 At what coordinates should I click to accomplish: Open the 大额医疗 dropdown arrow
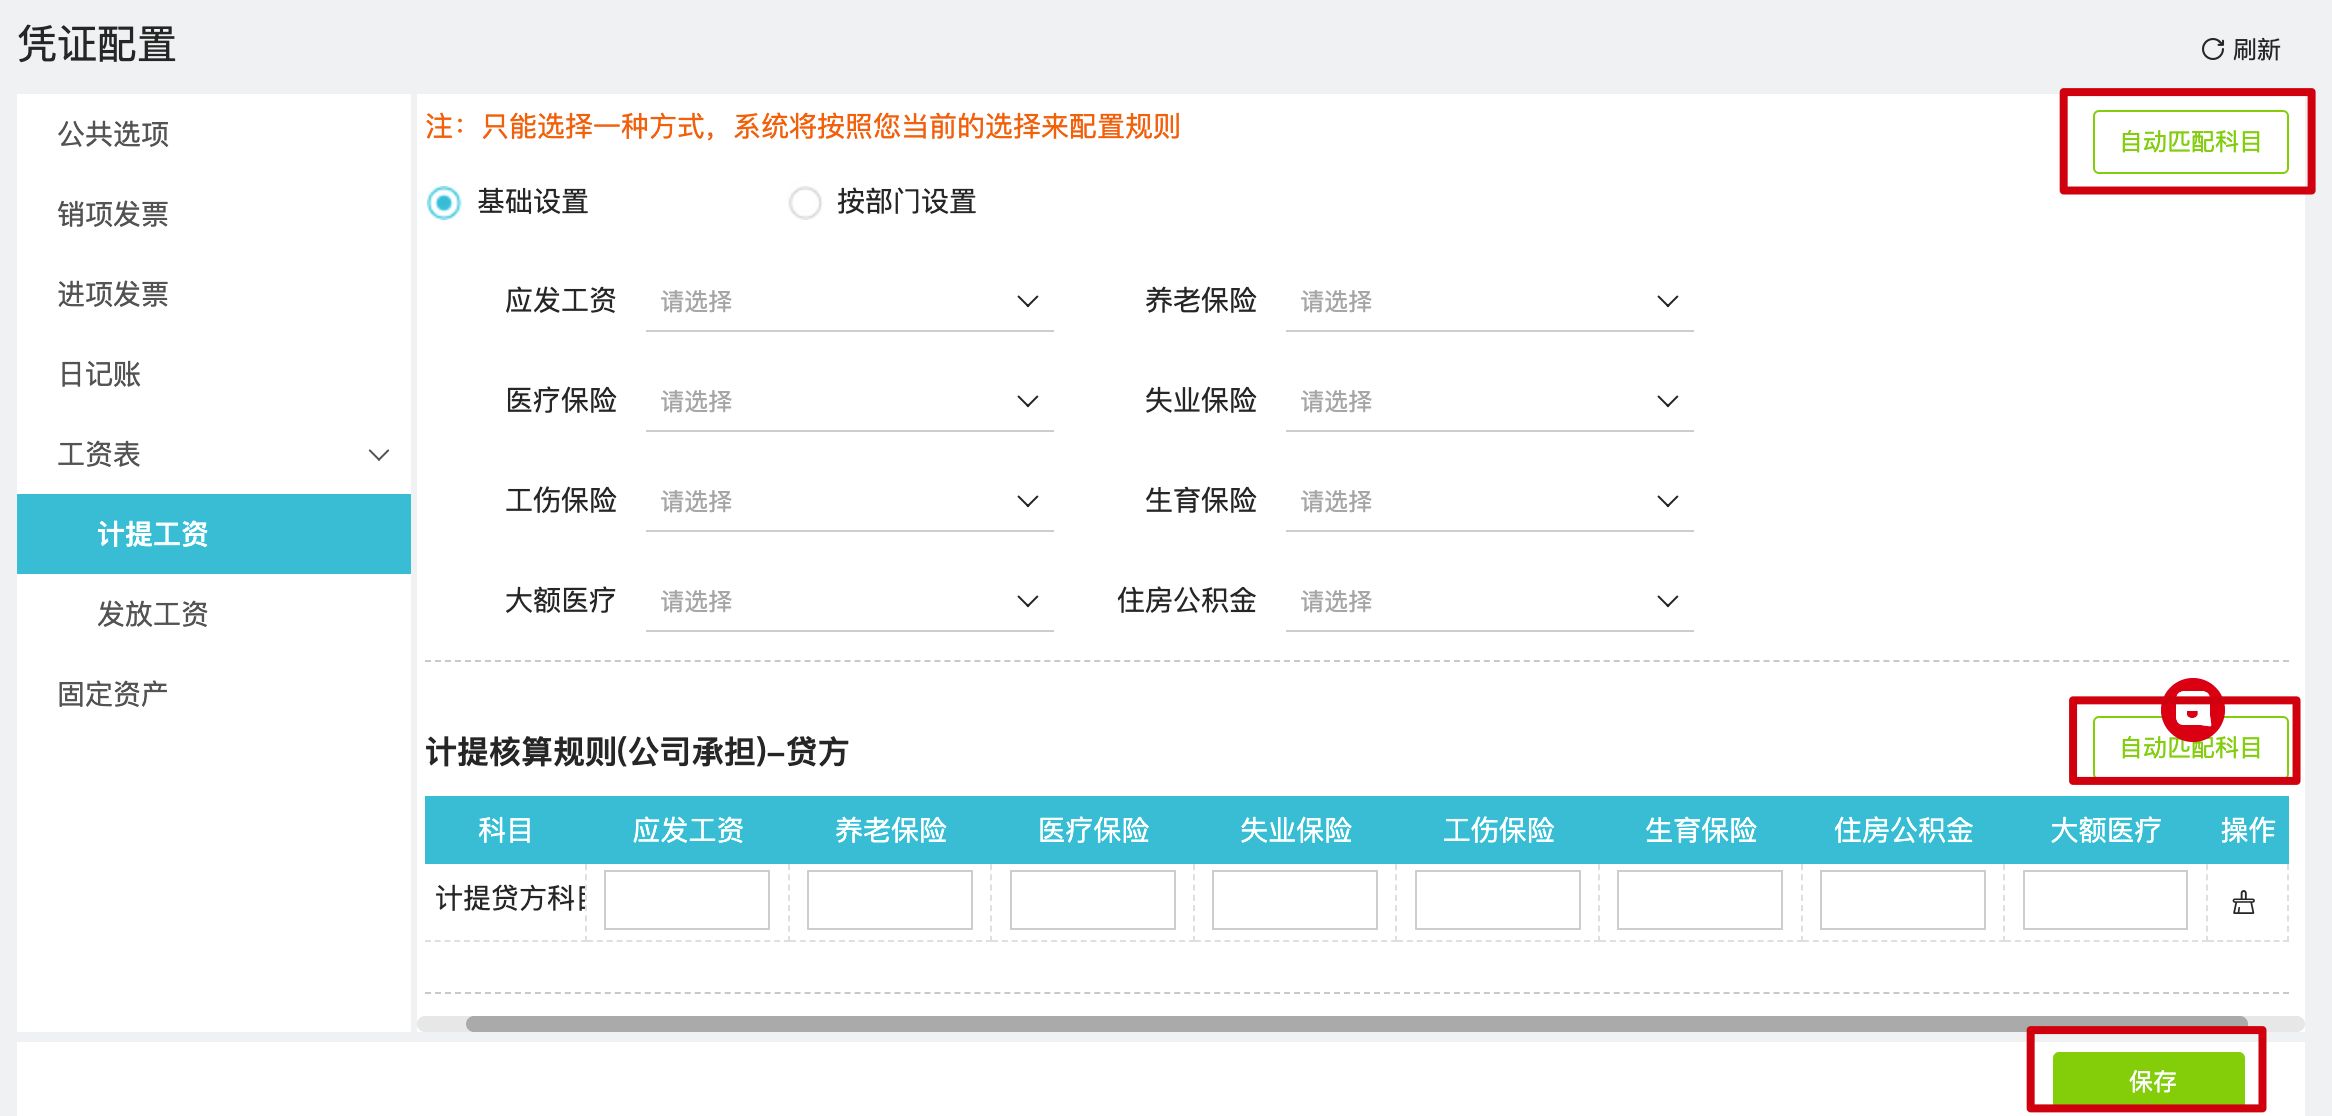[x=1027, y=601]
